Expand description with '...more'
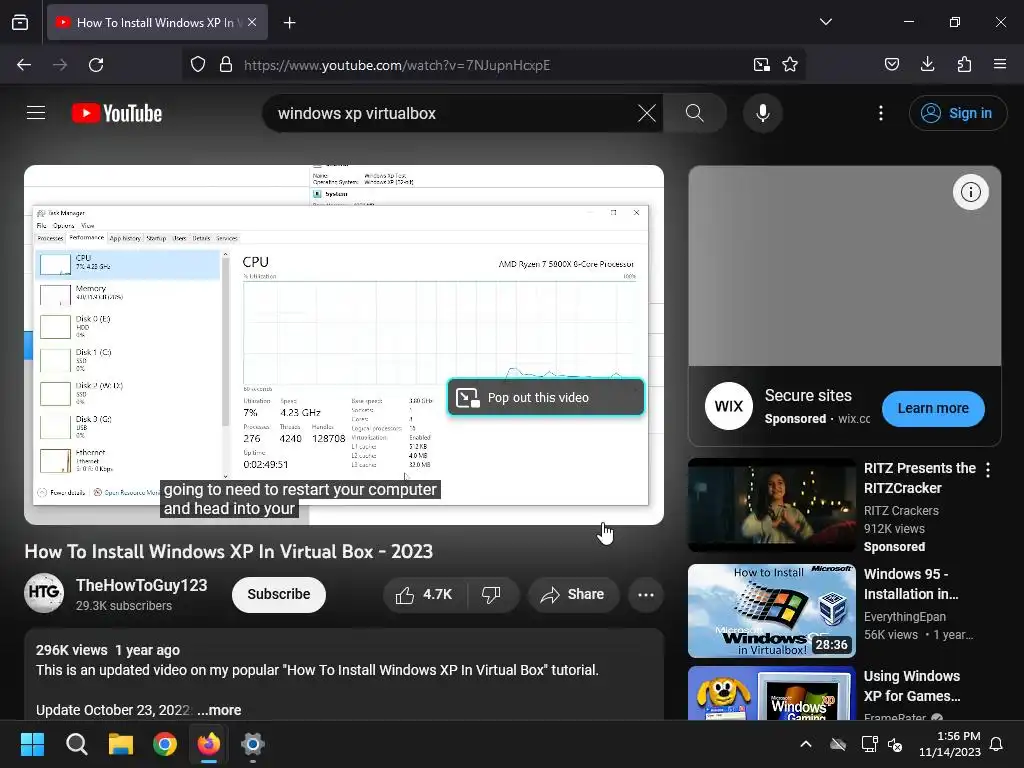The width and height of the screenshot is (1024, 768). coord(219,710)
